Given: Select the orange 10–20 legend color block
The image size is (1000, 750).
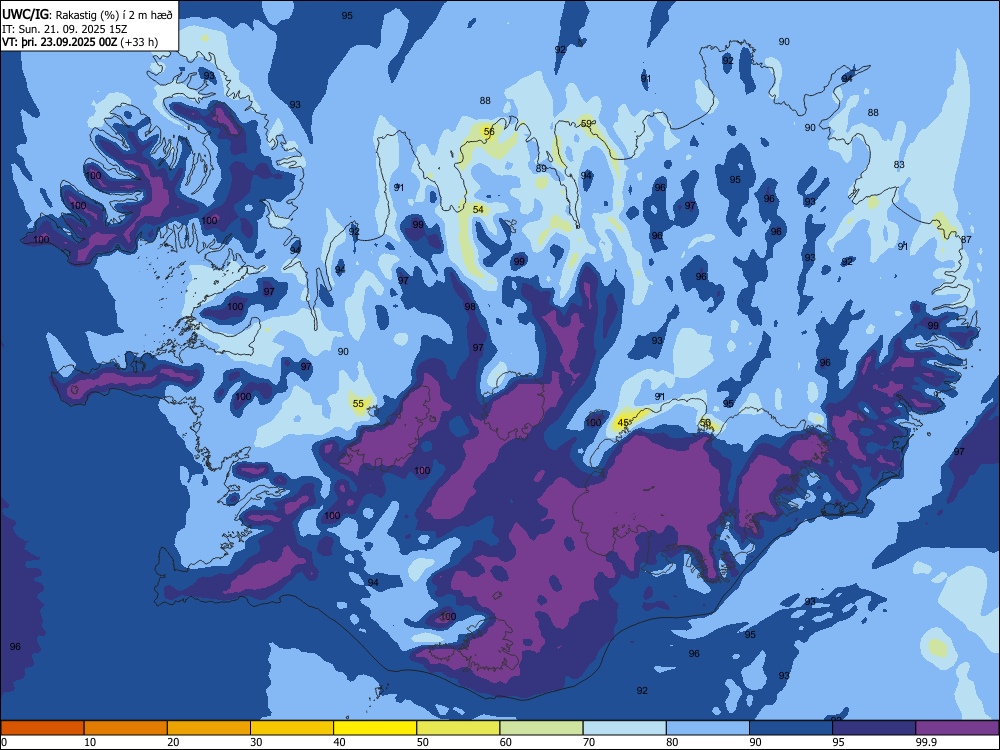Looking at the screenshot, I should pos(126,728).
